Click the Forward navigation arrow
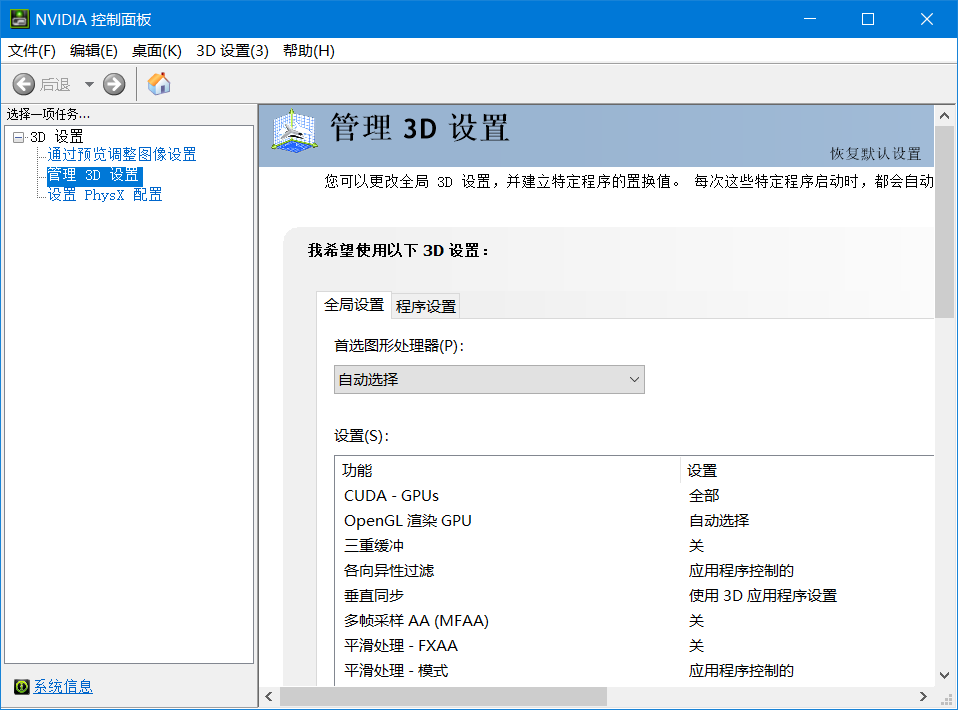This screenshot has width=958, height=710. pyautogui.click(x=113, y=84)
